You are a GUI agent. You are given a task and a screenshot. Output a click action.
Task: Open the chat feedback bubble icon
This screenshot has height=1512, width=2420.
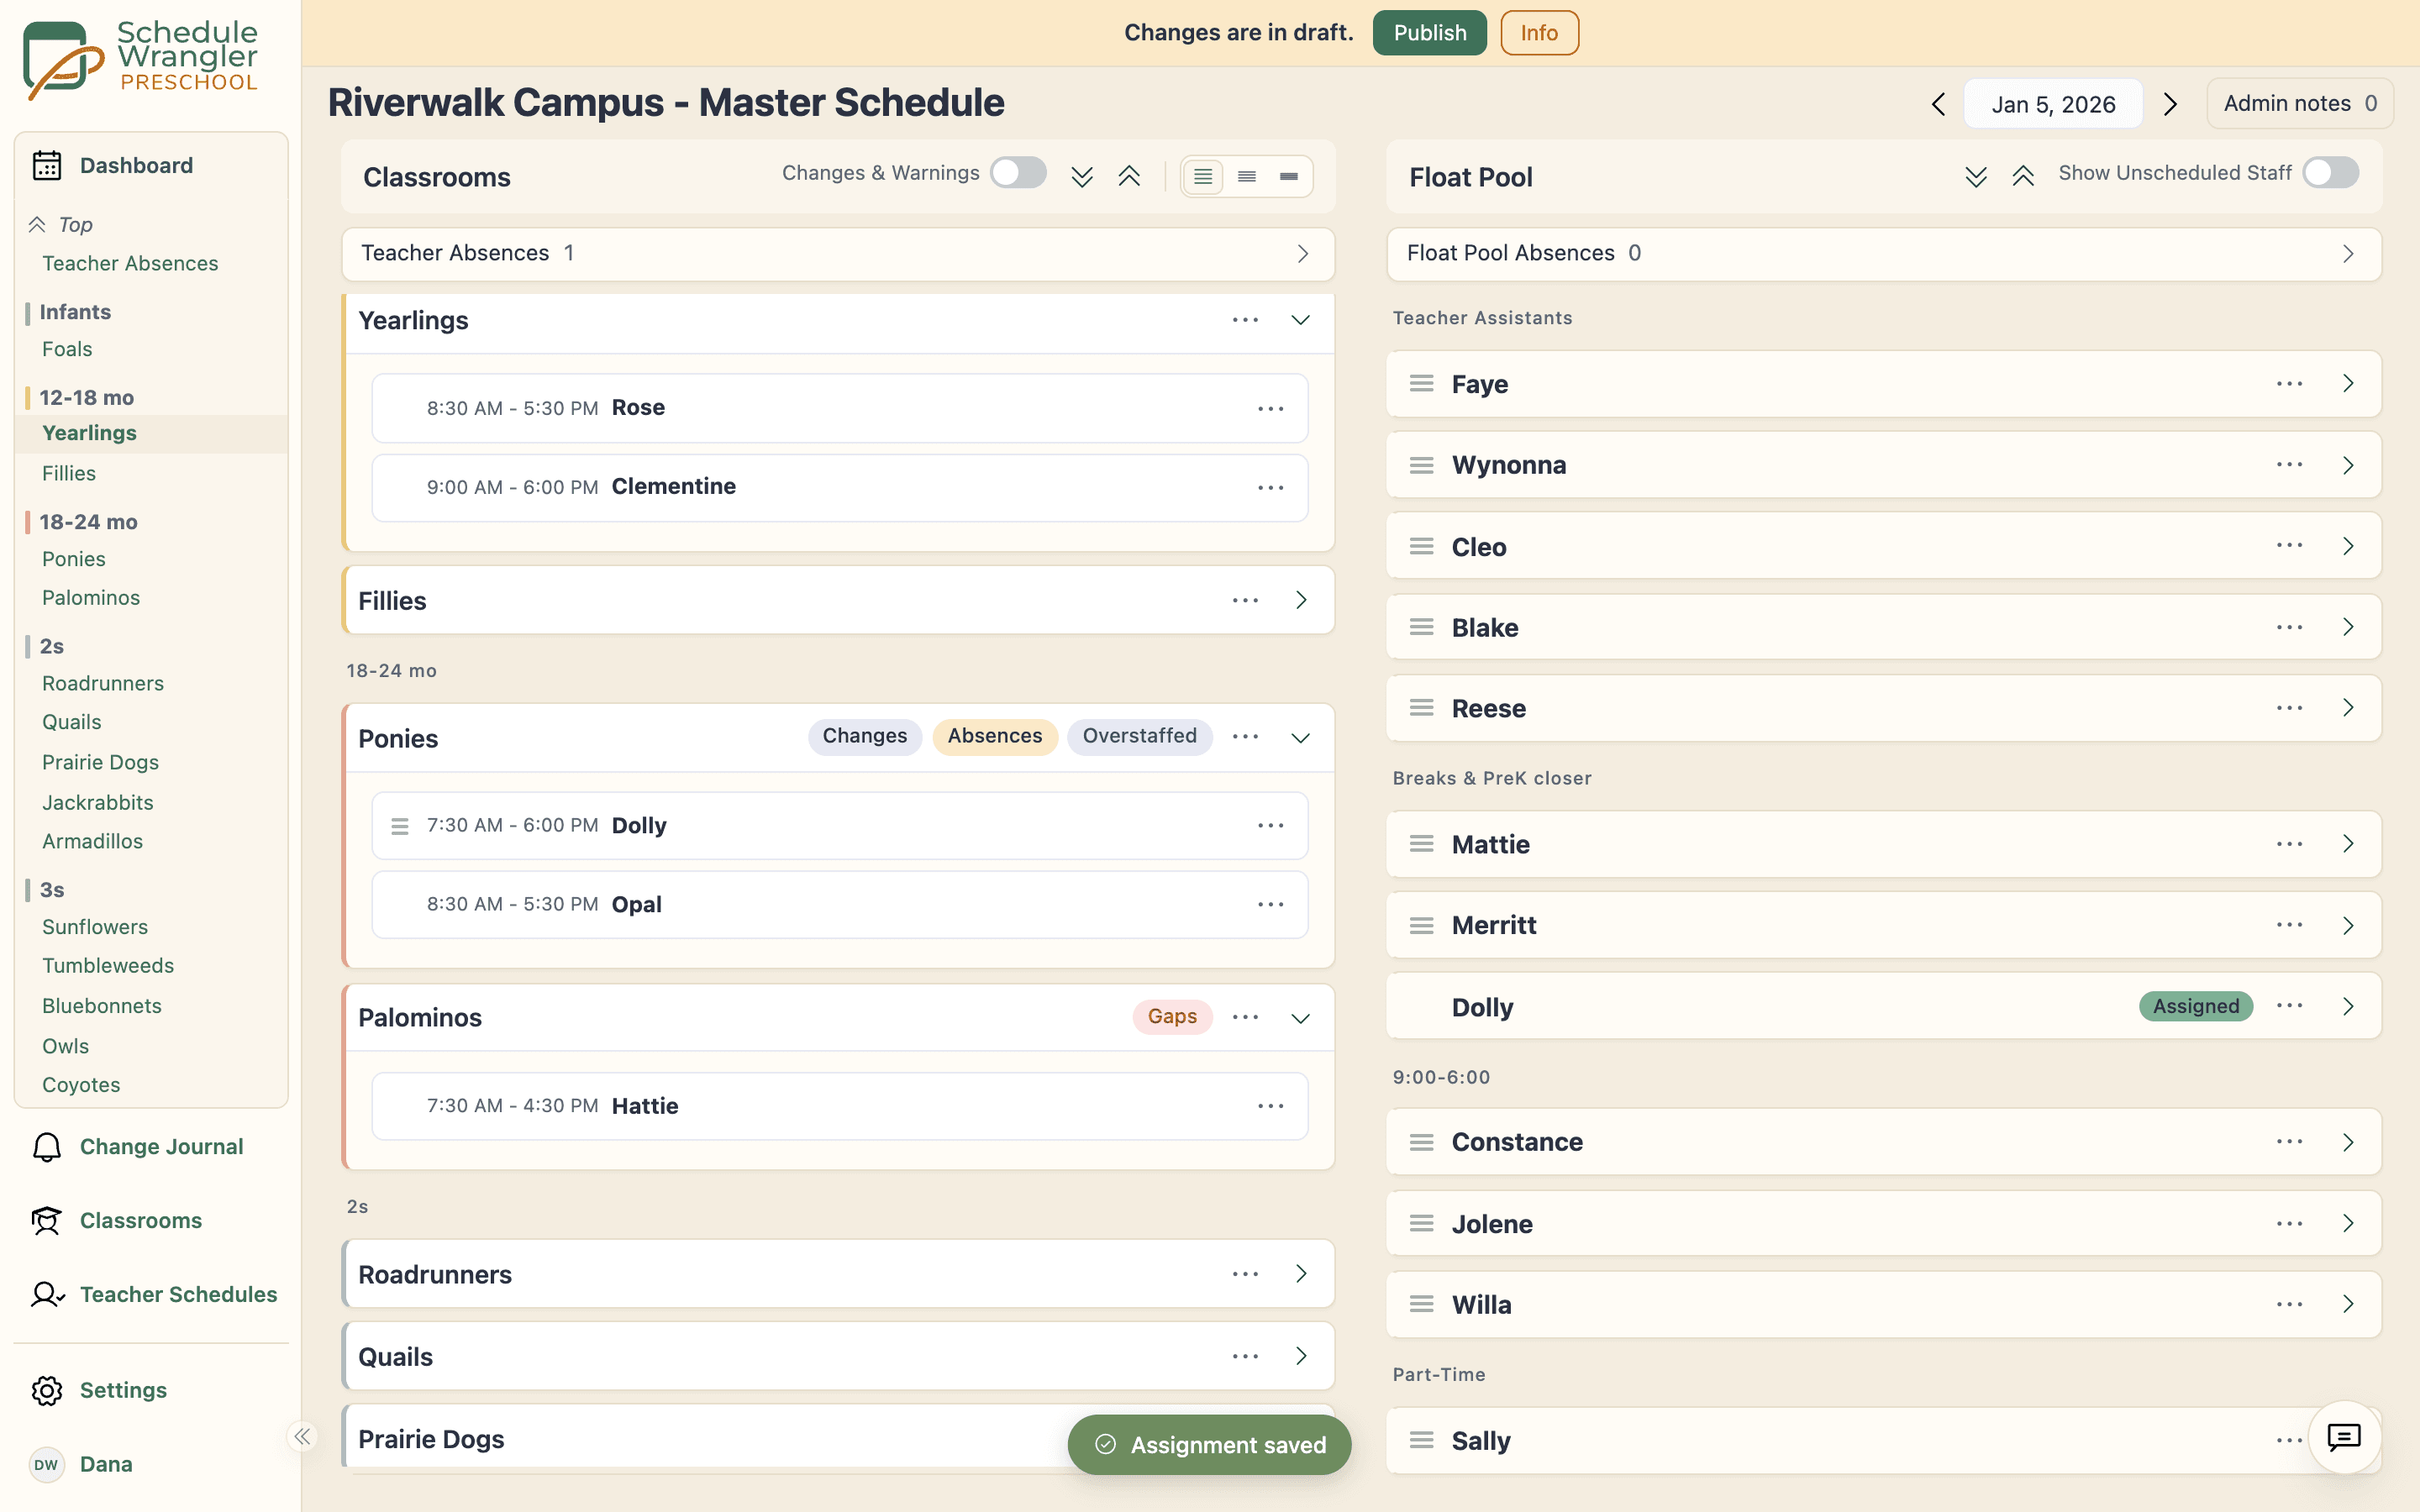click(2344, 1437)
